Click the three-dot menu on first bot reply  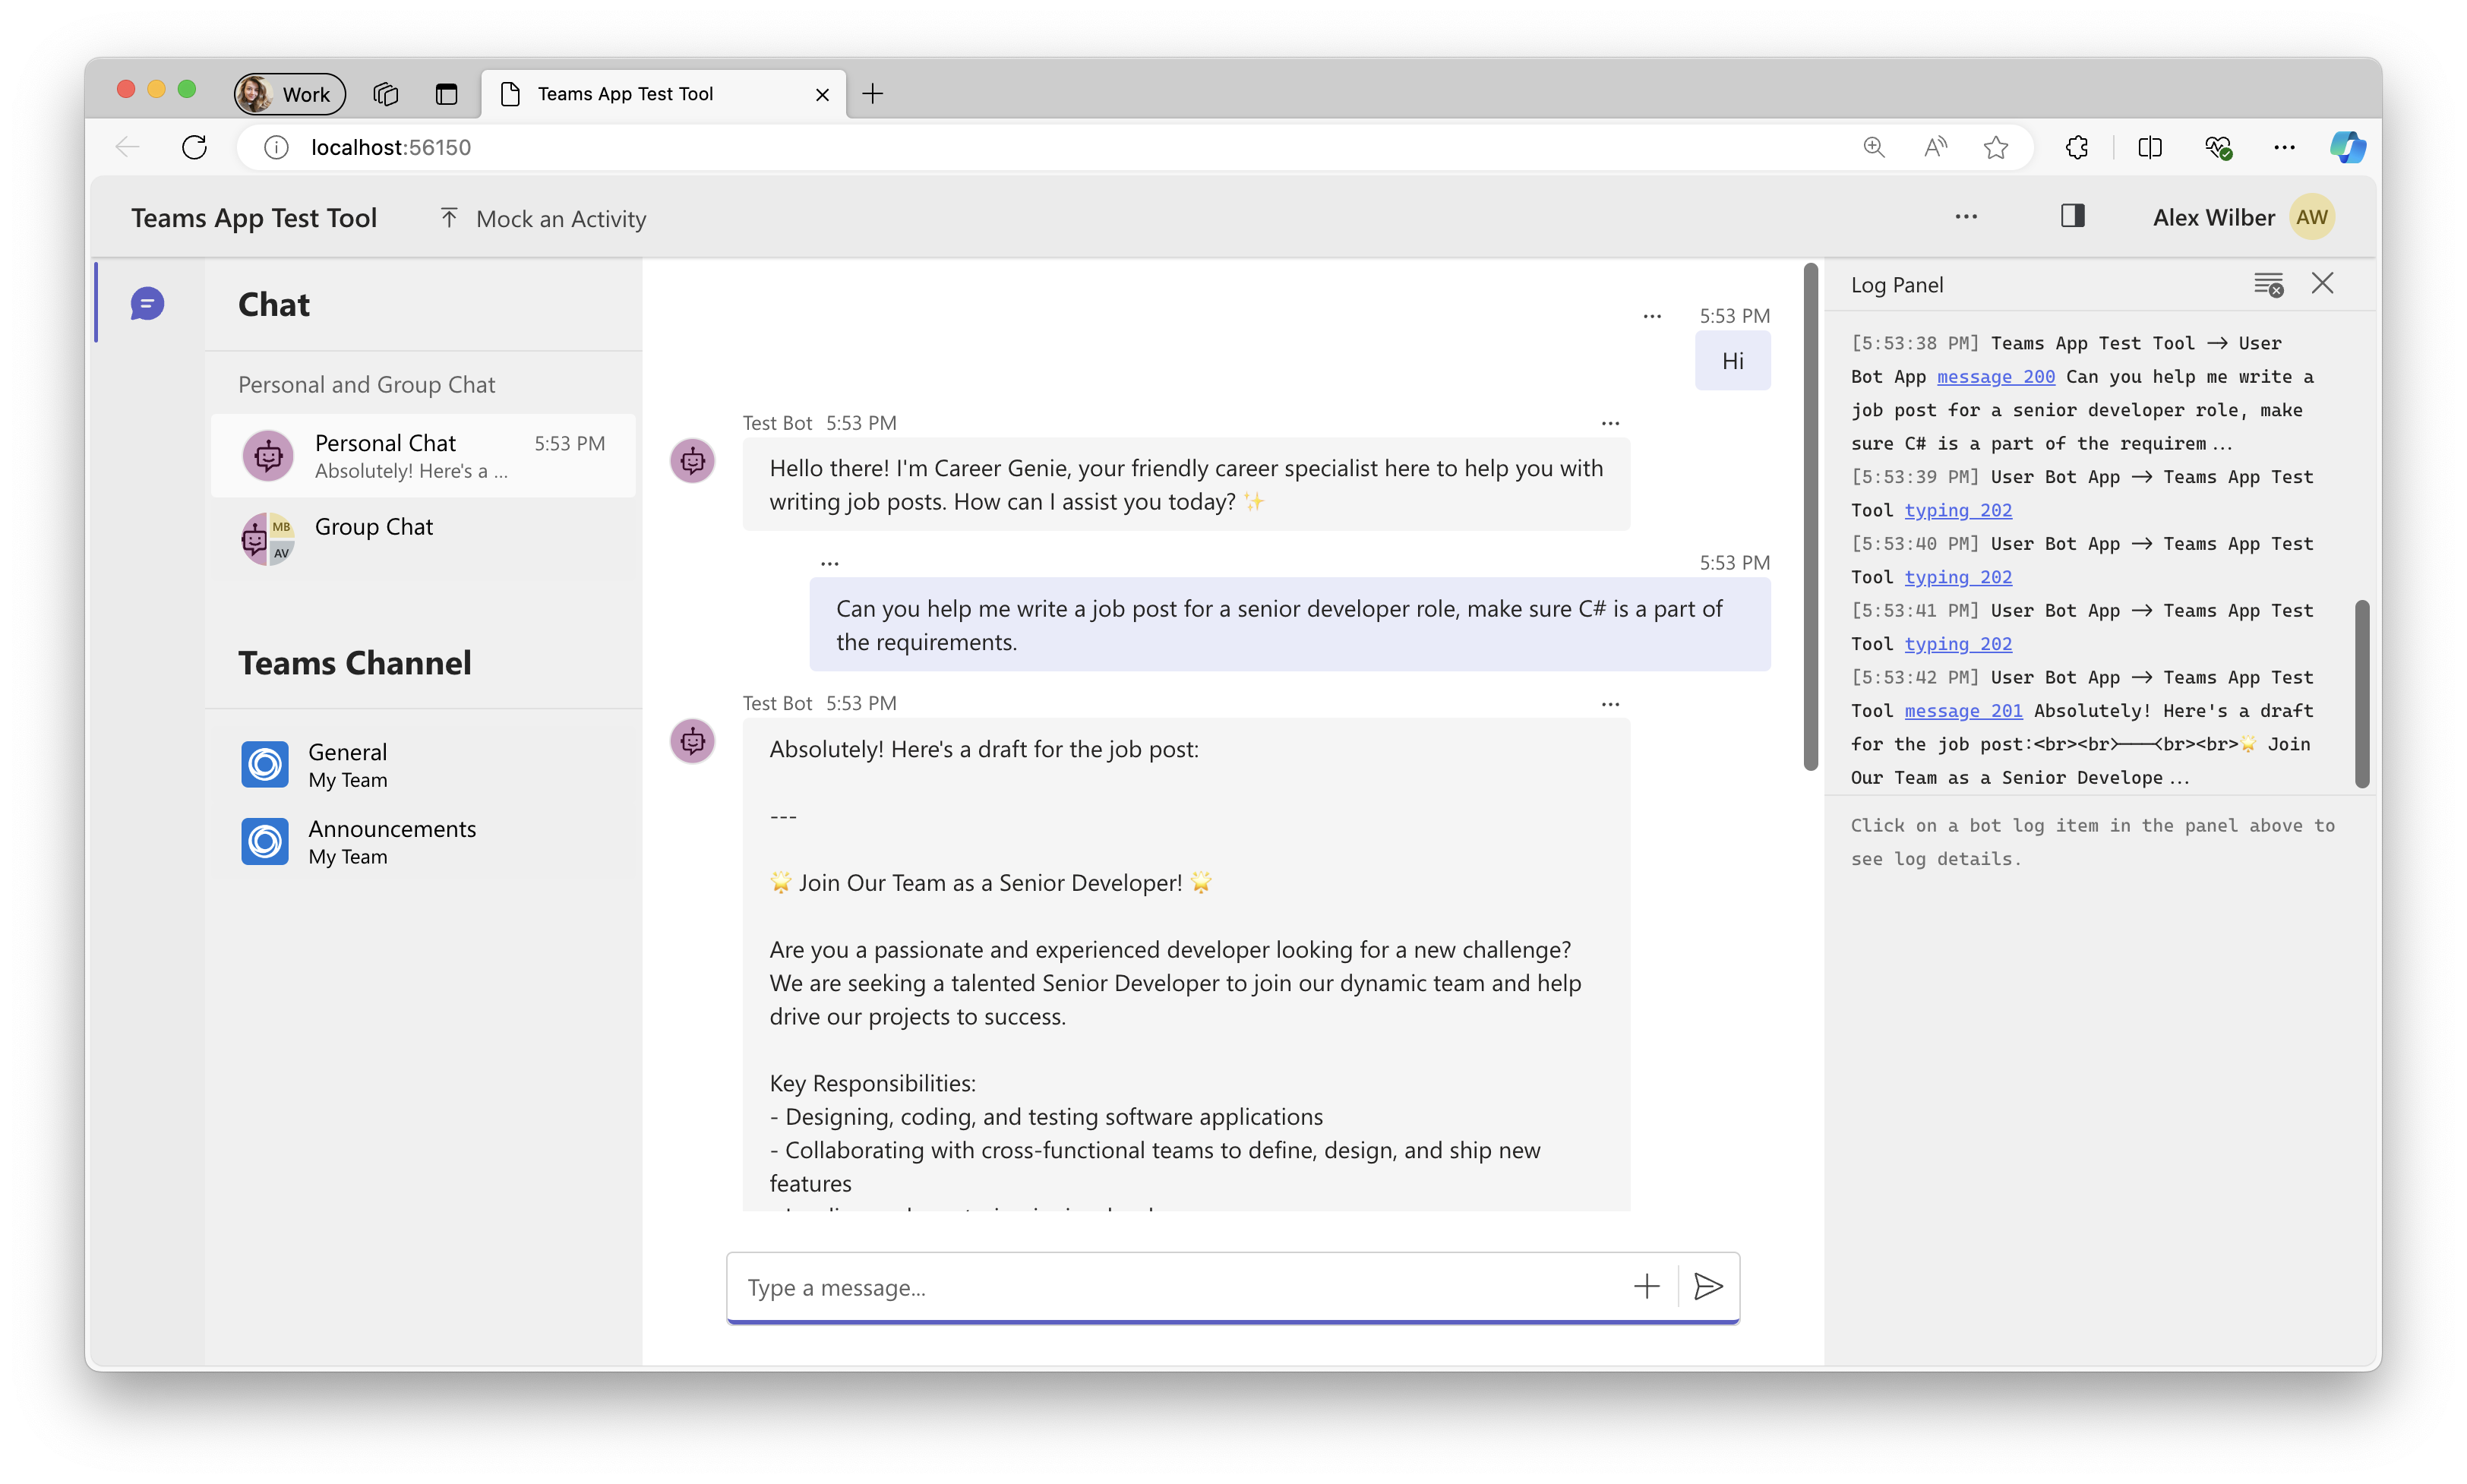(x=1610, y=422)
